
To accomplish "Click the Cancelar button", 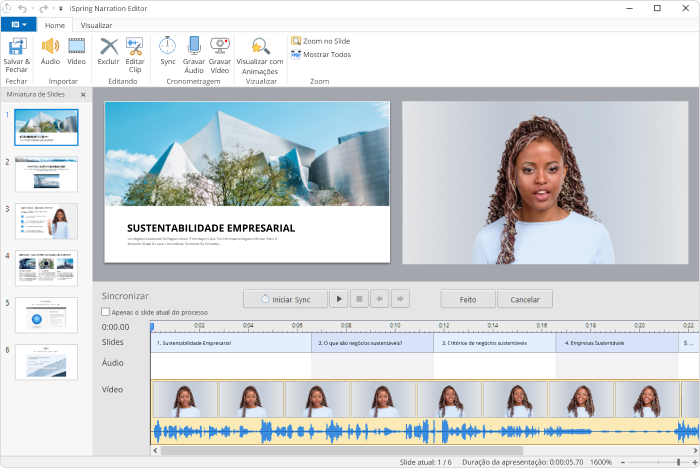I will point(525,299).
